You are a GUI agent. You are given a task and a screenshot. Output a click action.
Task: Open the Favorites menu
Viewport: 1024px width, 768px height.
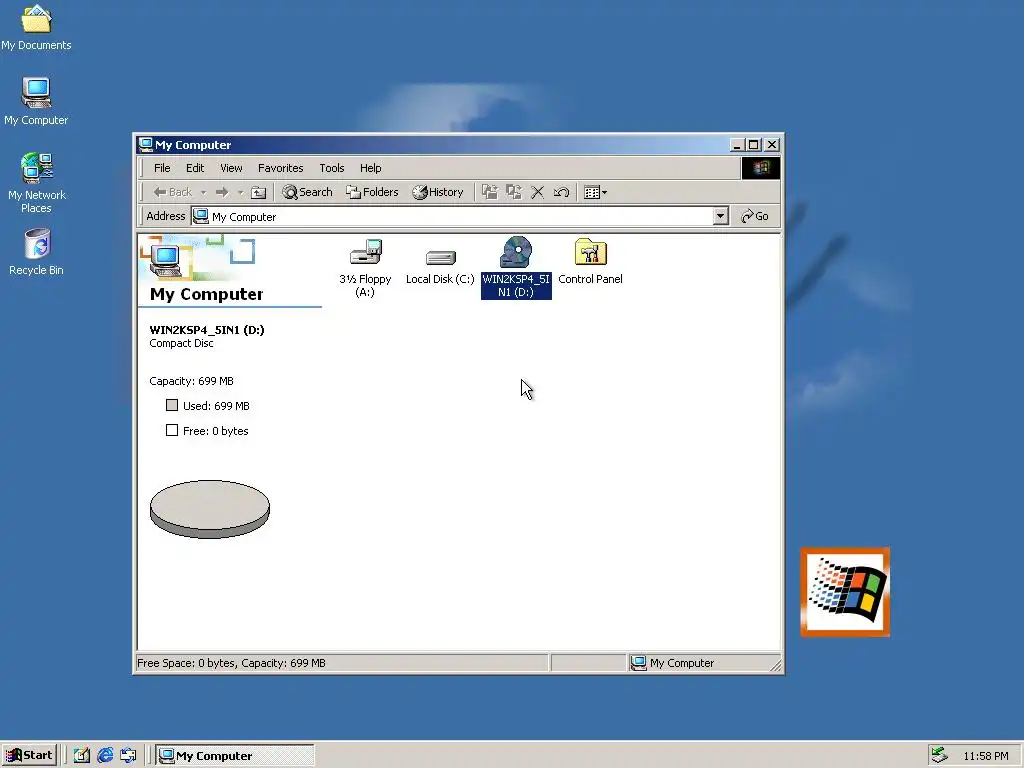point(281,168)
